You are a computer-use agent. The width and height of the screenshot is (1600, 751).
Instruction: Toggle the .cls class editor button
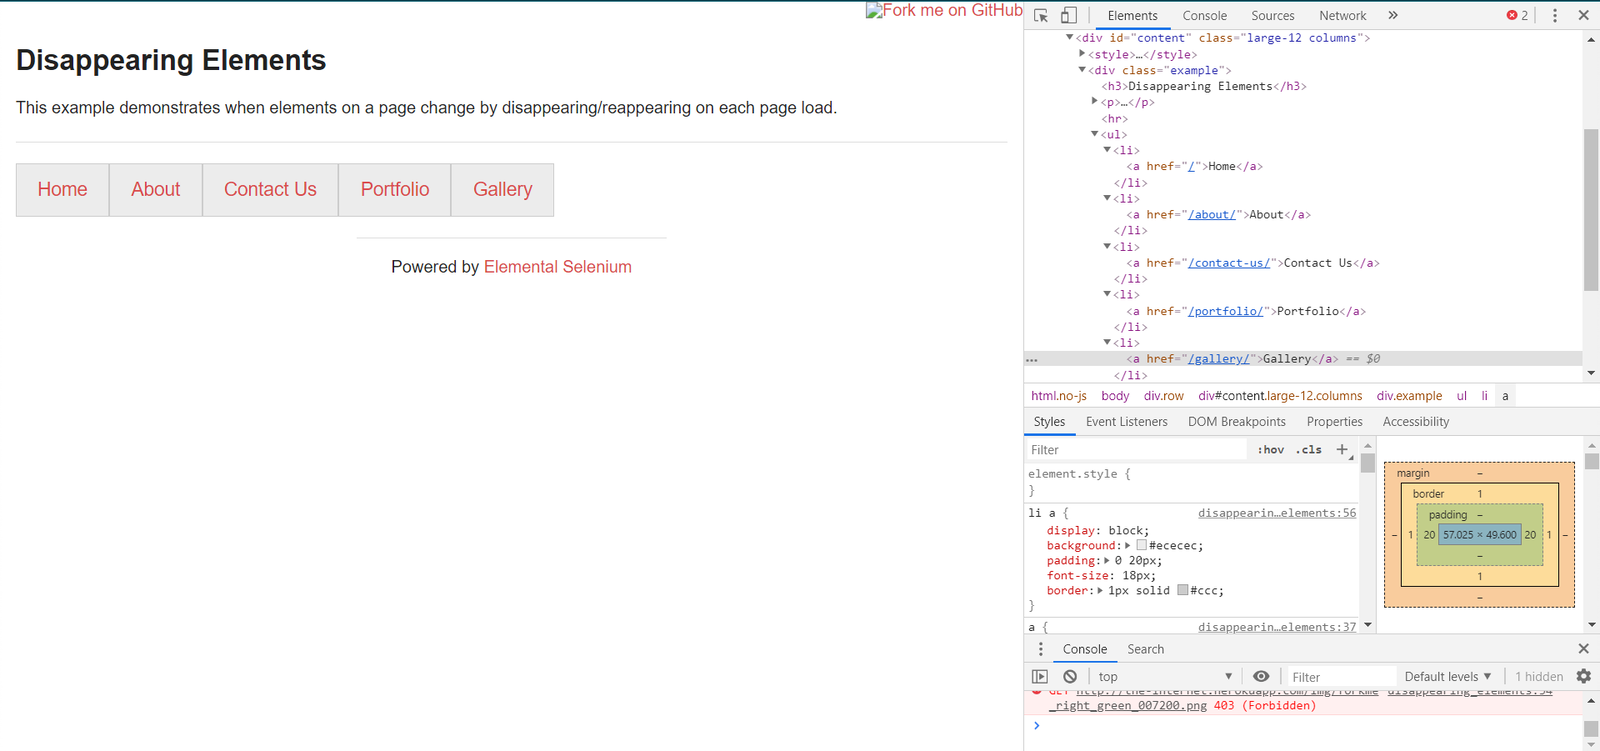1308,450
